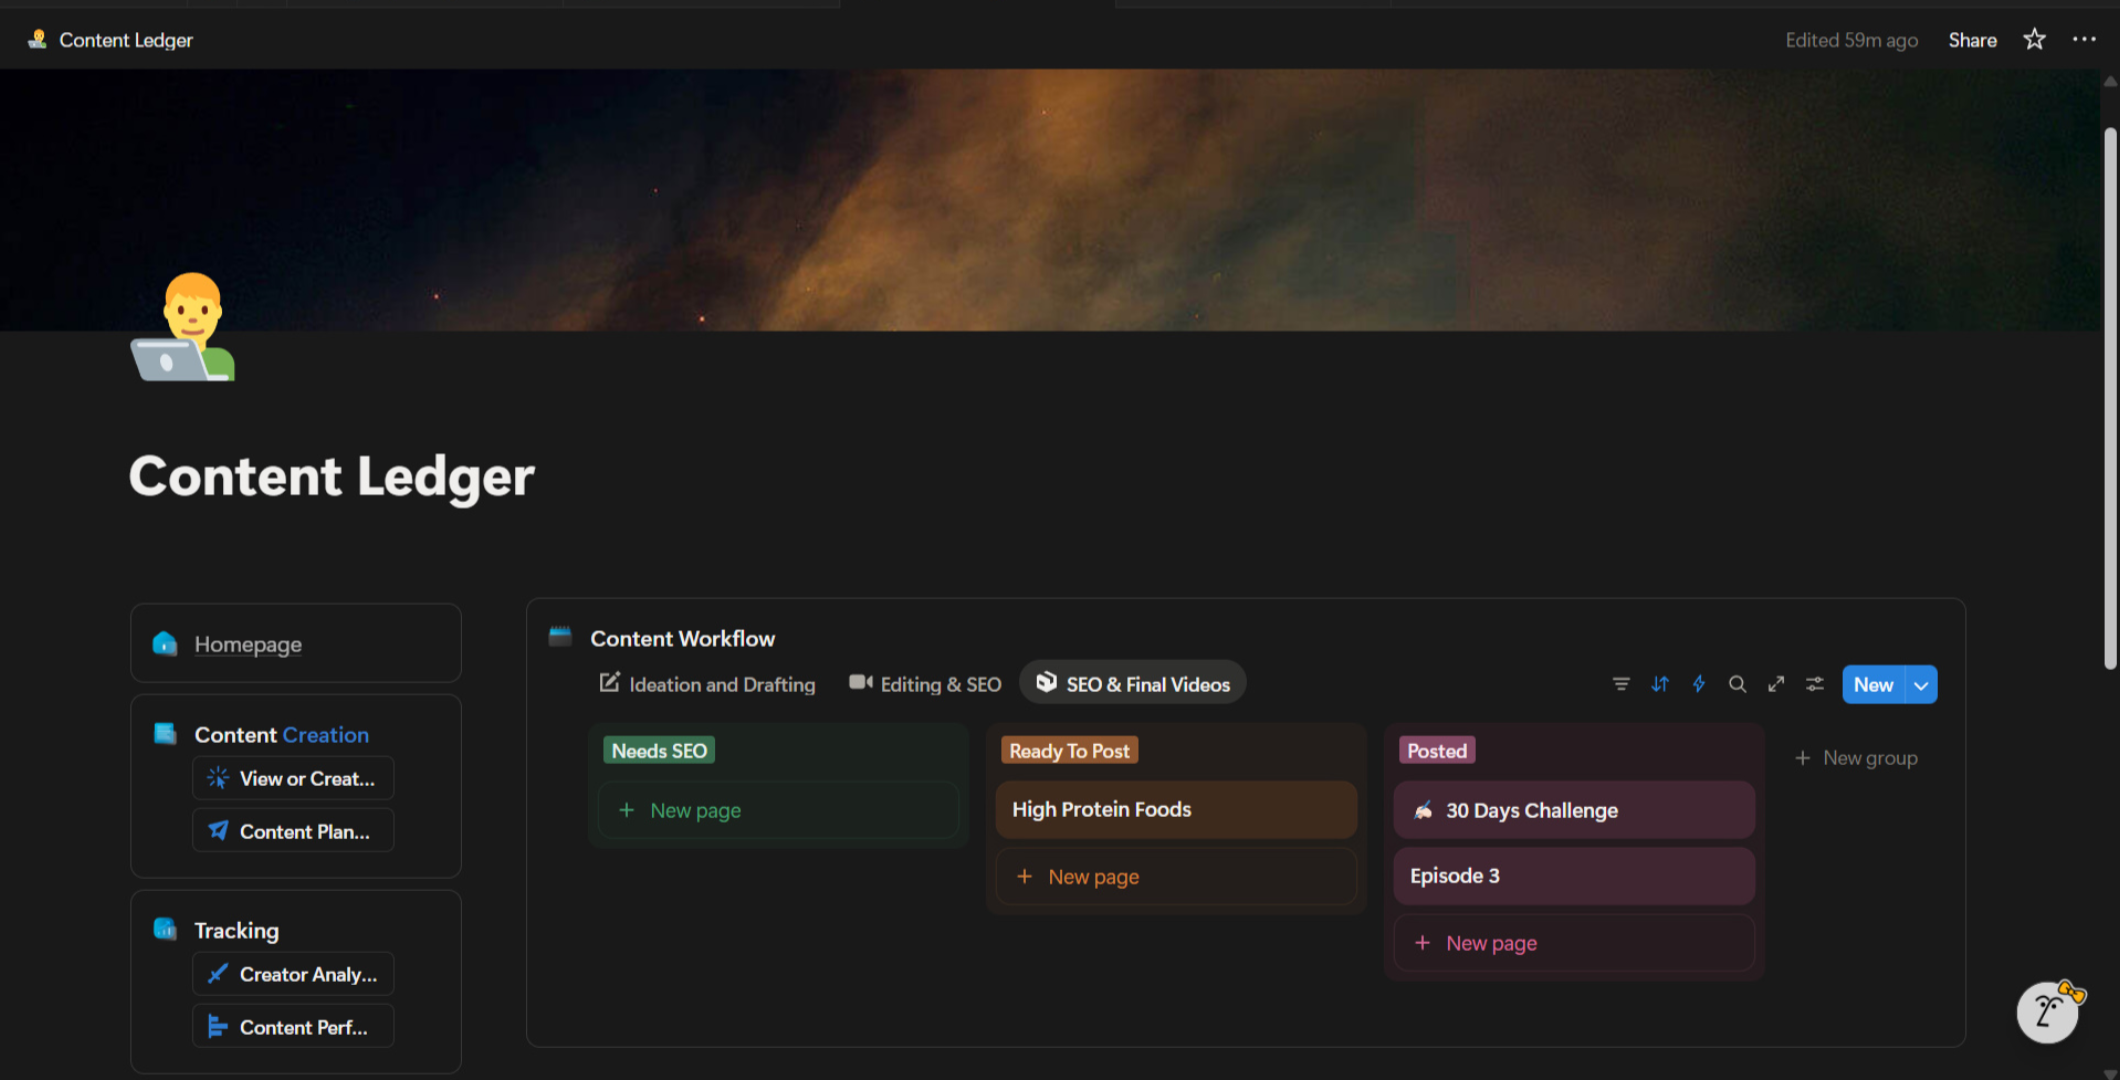Open view settings sliders icon
This screenshot has width=2120, height=1080.
pyautogui.click(x=1814, y=684)
